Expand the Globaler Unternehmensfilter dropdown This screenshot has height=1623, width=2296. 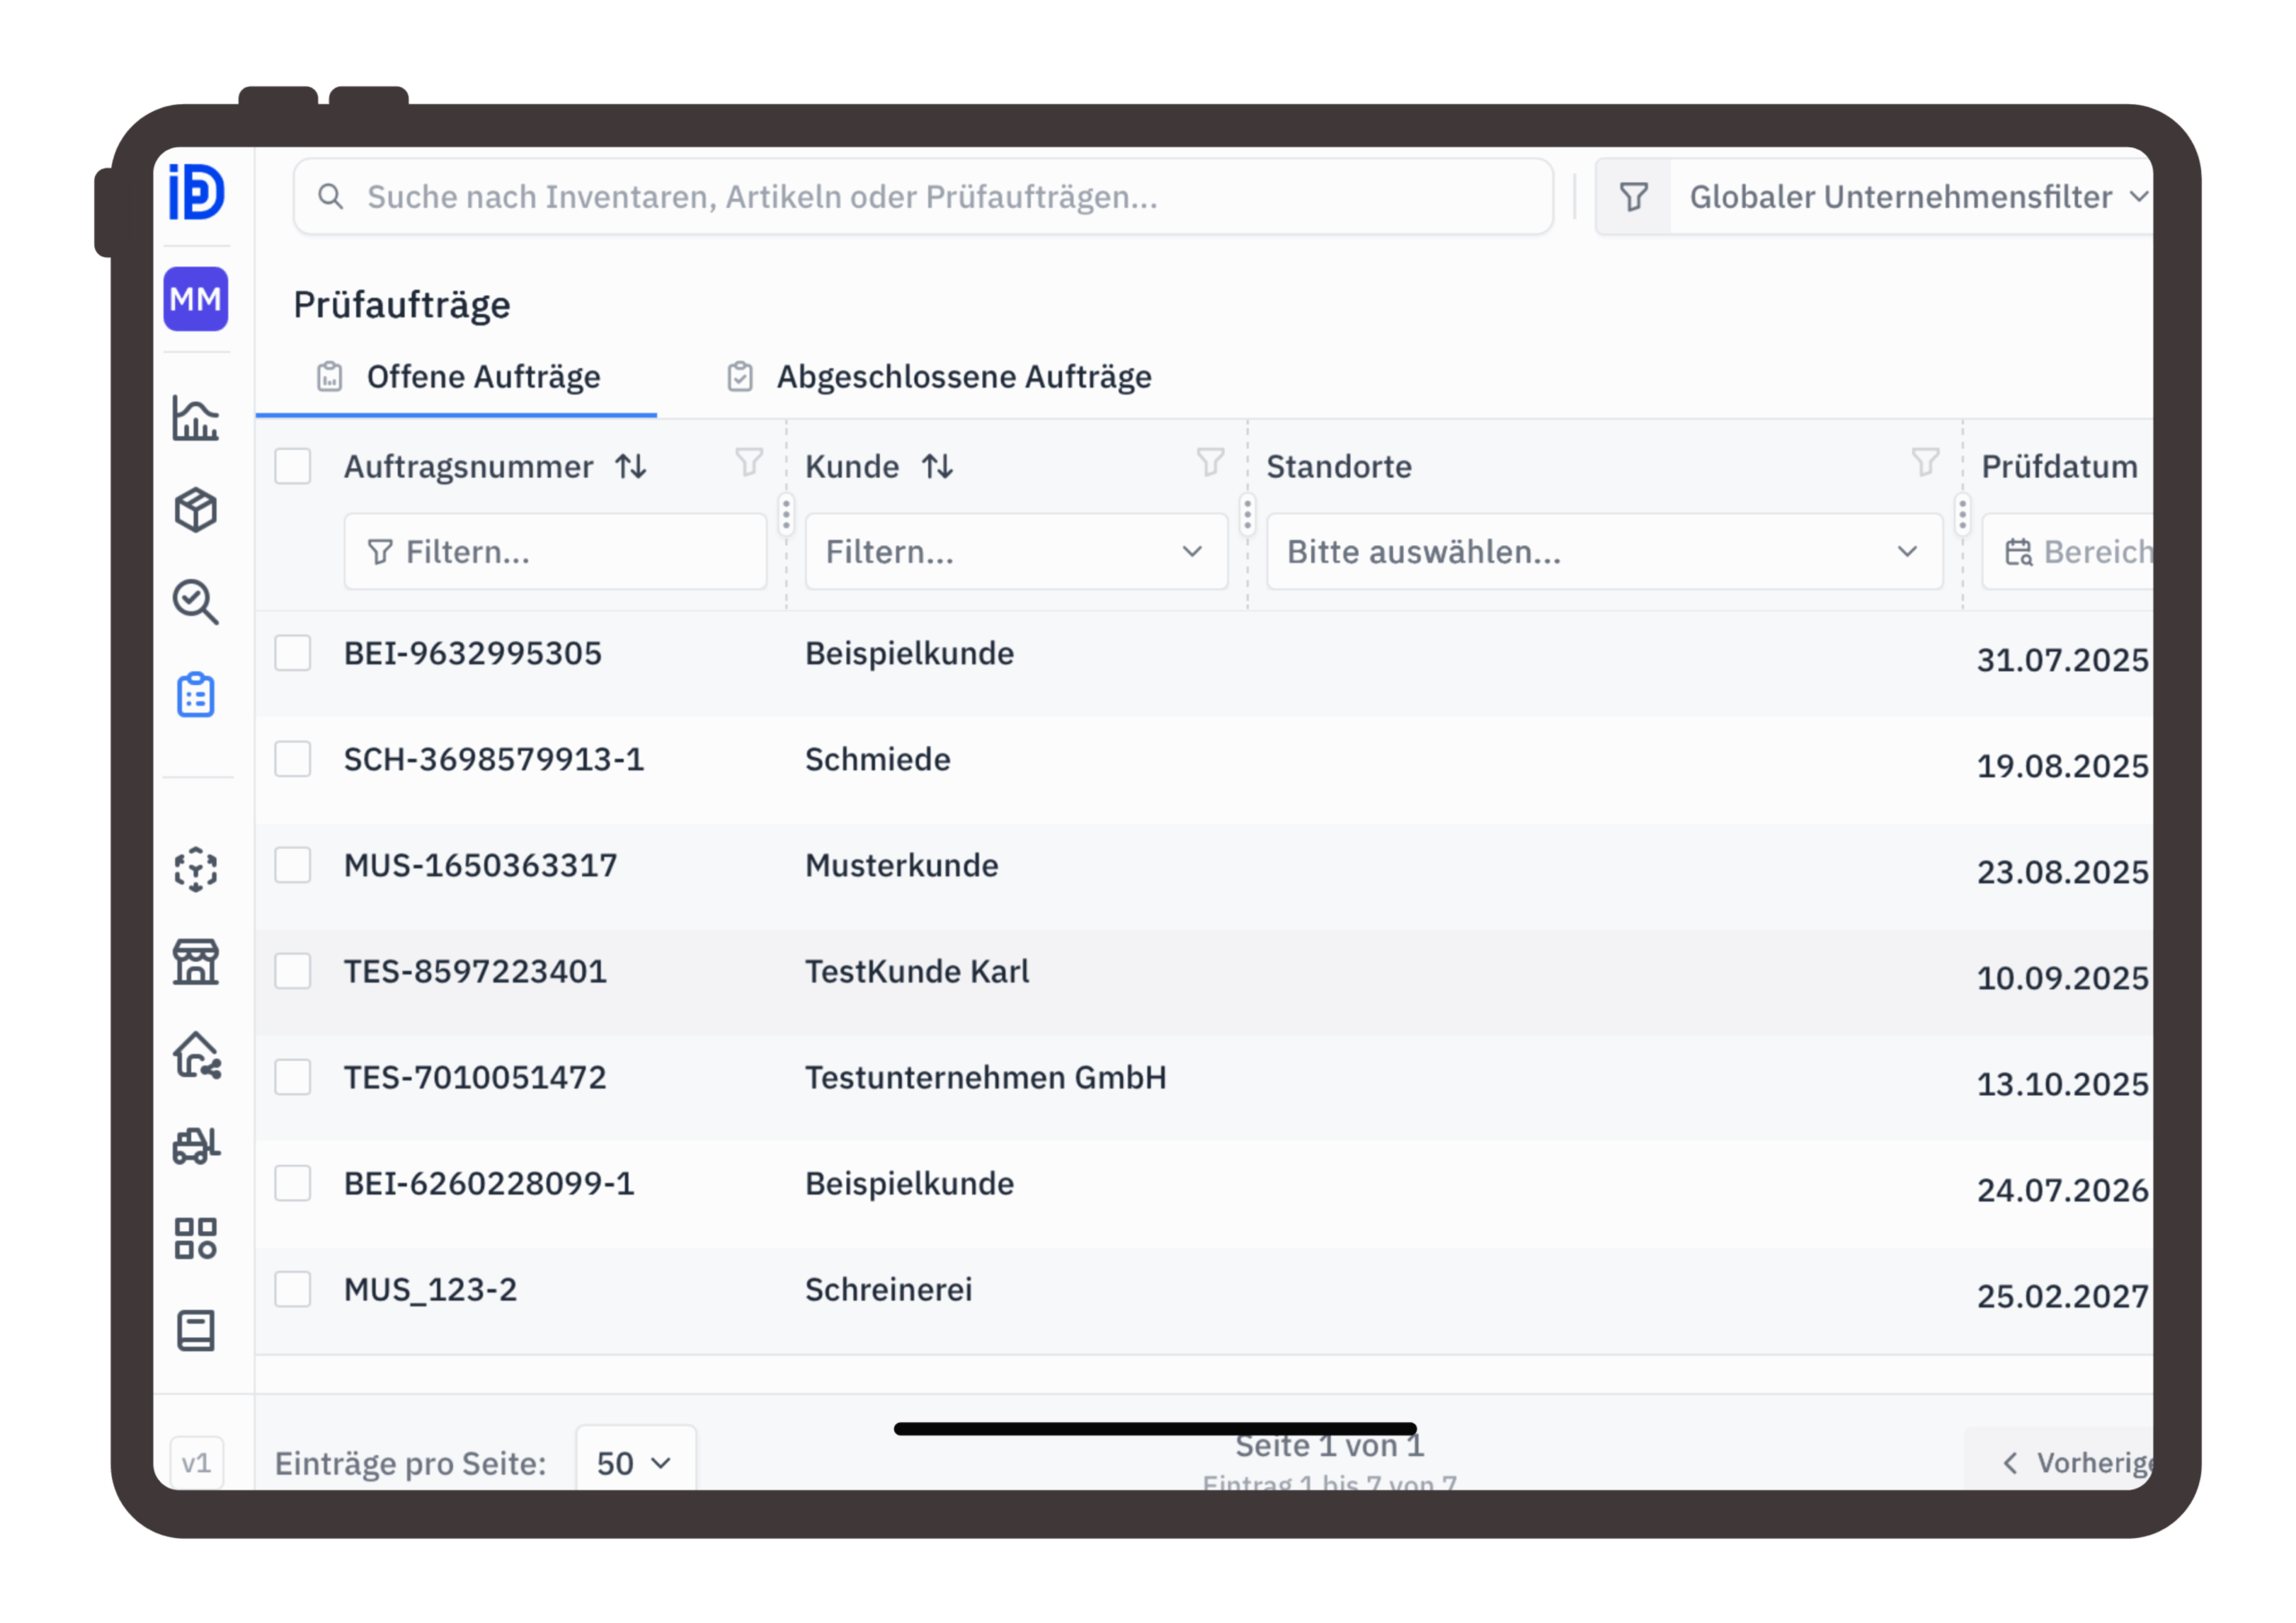coord(1910,197)
